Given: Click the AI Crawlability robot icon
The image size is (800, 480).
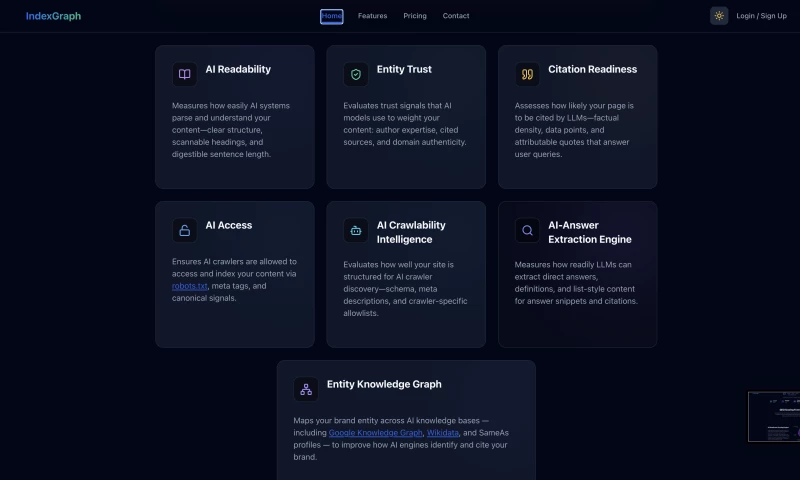Looking at the screenshot, I should click(x=356, y=230).
